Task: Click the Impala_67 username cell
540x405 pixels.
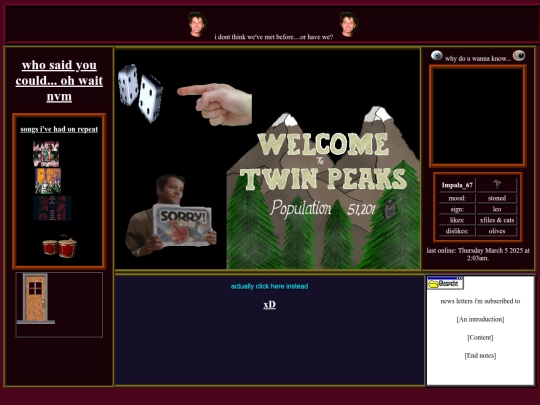Action: point(457,185)
